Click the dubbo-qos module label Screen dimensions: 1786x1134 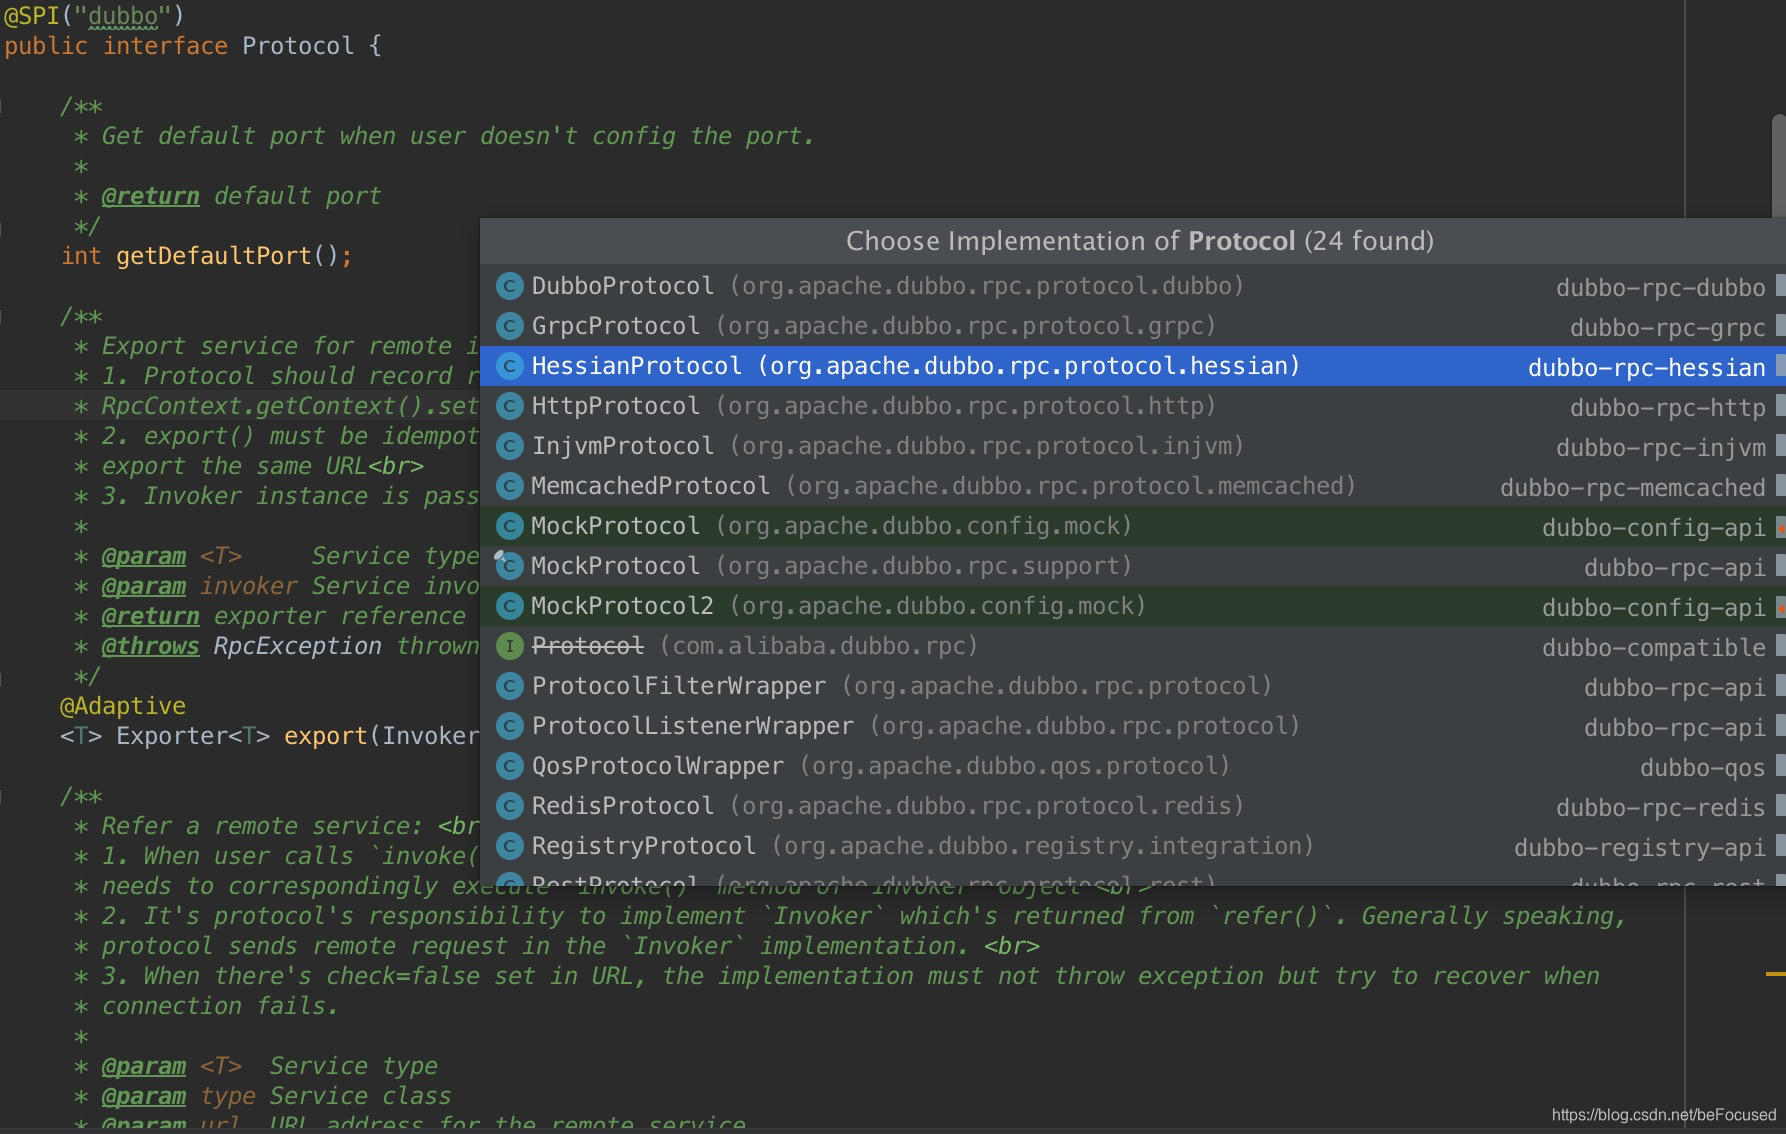pos(1703,768)
